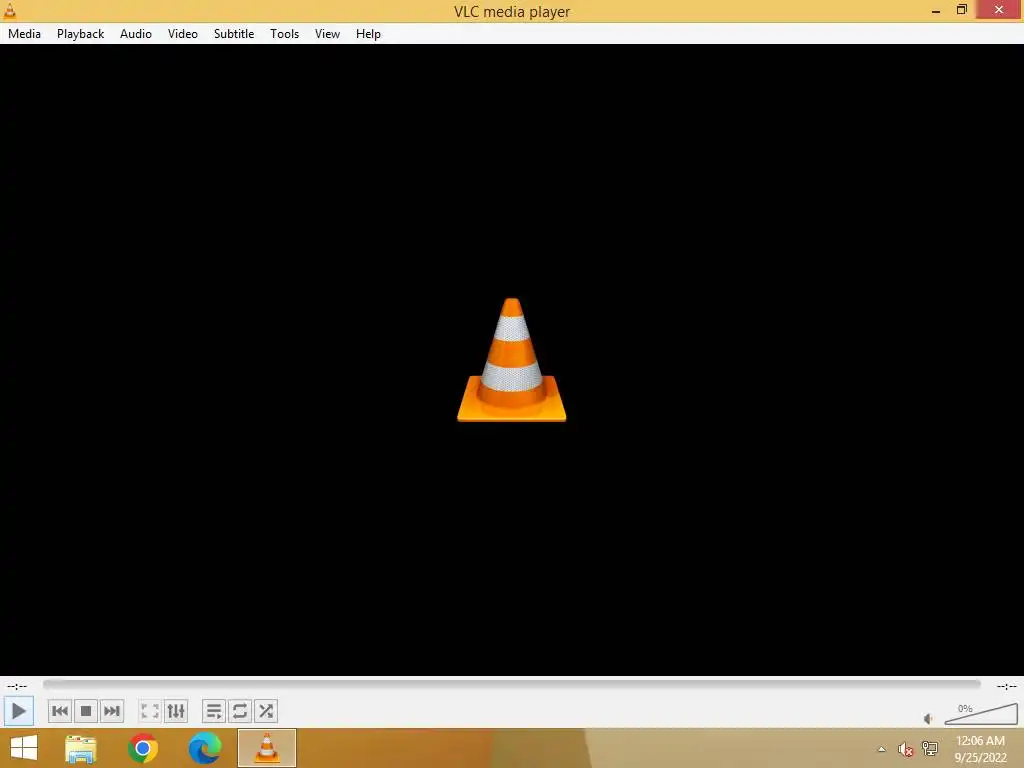
Task: Close the VLC media player window
Action: pos(999,9)
